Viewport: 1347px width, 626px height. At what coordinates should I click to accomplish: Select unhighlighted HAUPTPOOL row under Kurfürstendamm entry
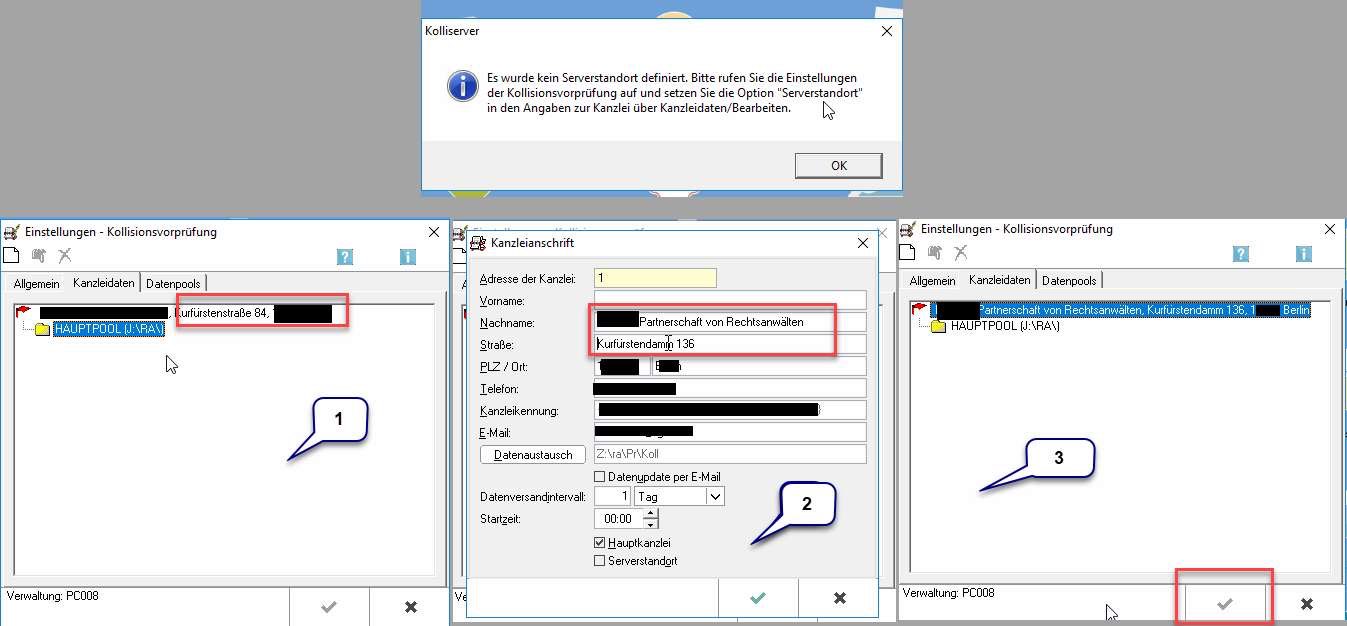coord(1005,326)
